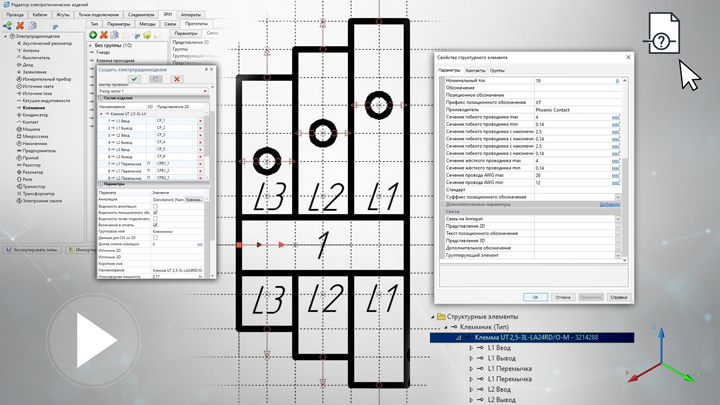Screen dimensions: 720x405
Task: Toggle Видимость позиционного обозначения checkbox
Action: 155,213
